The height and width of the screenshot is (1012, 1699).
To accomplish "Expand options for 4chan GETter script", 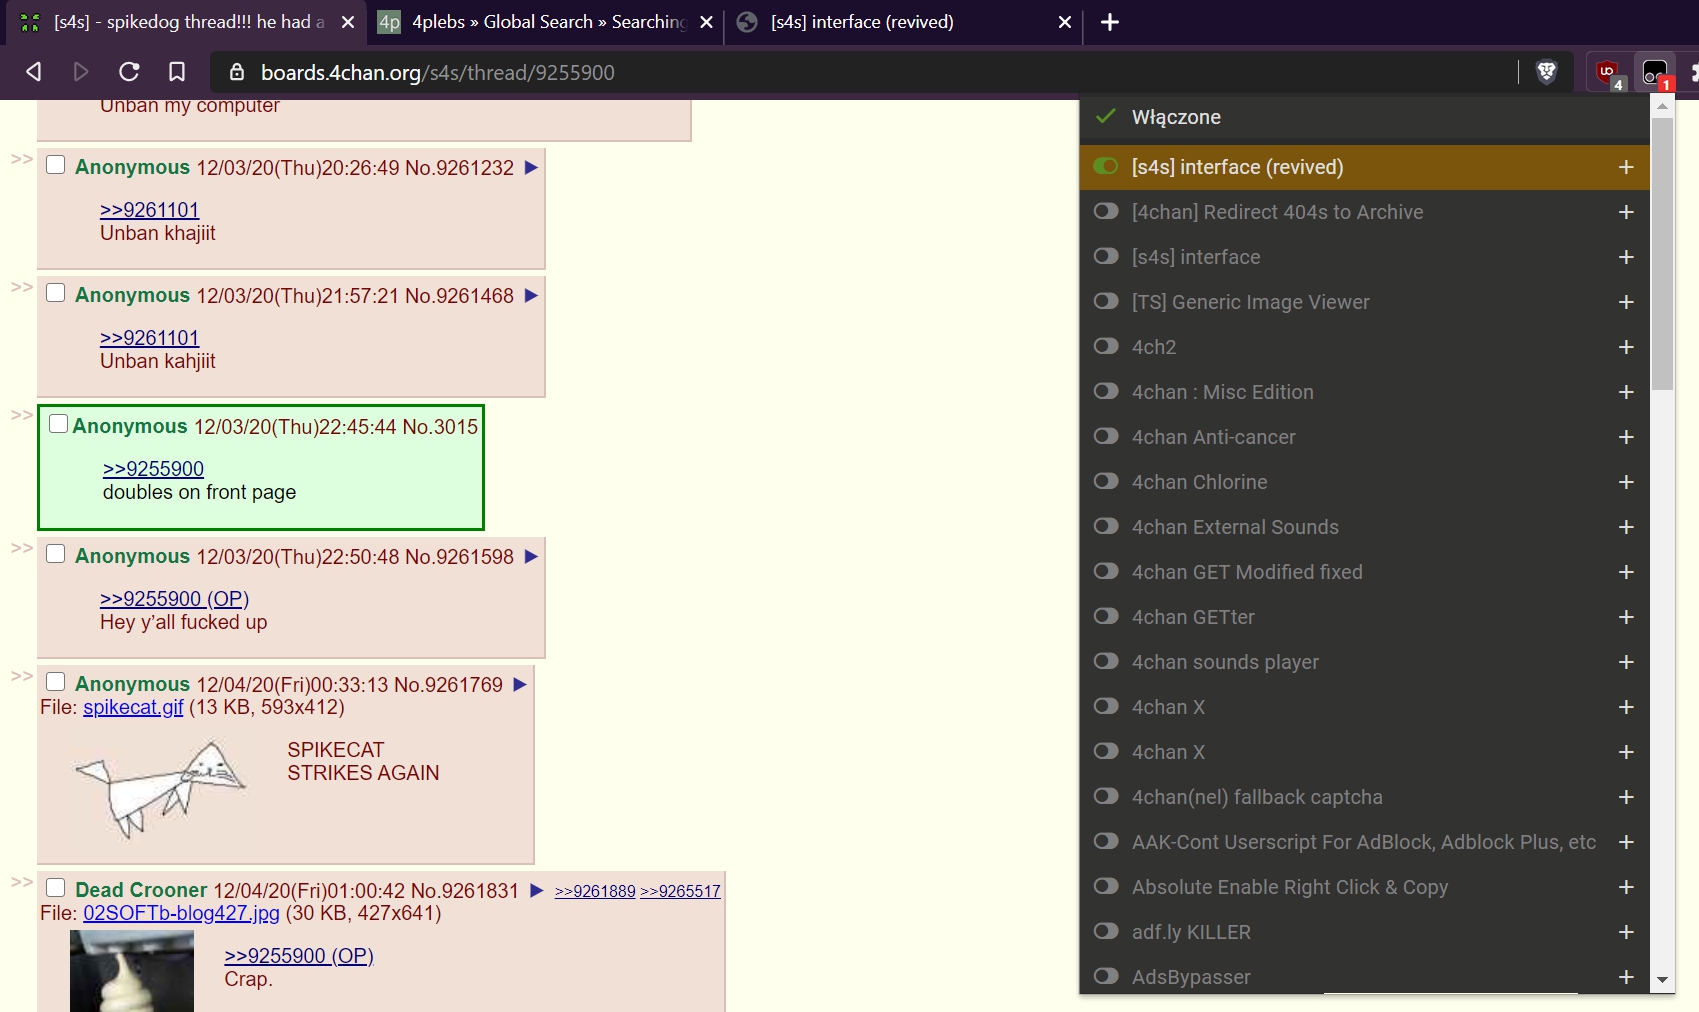I will coord(1626,617).
